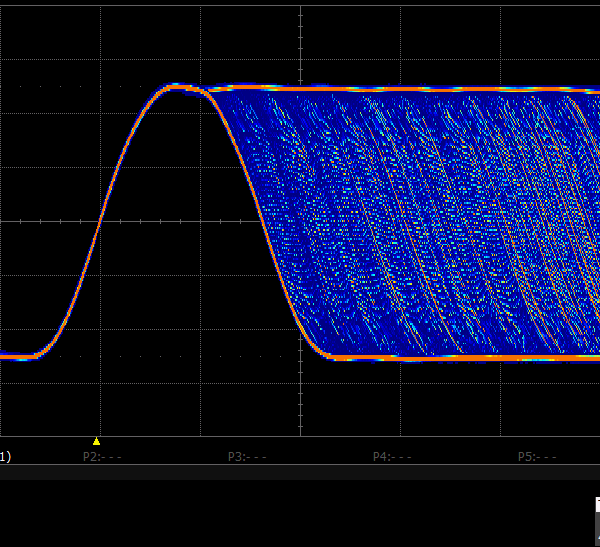Image resolution: width=600 pixels, height=547 pixels.
Task: Click the center graticule crosshair intersection
Action: (300, 221)
